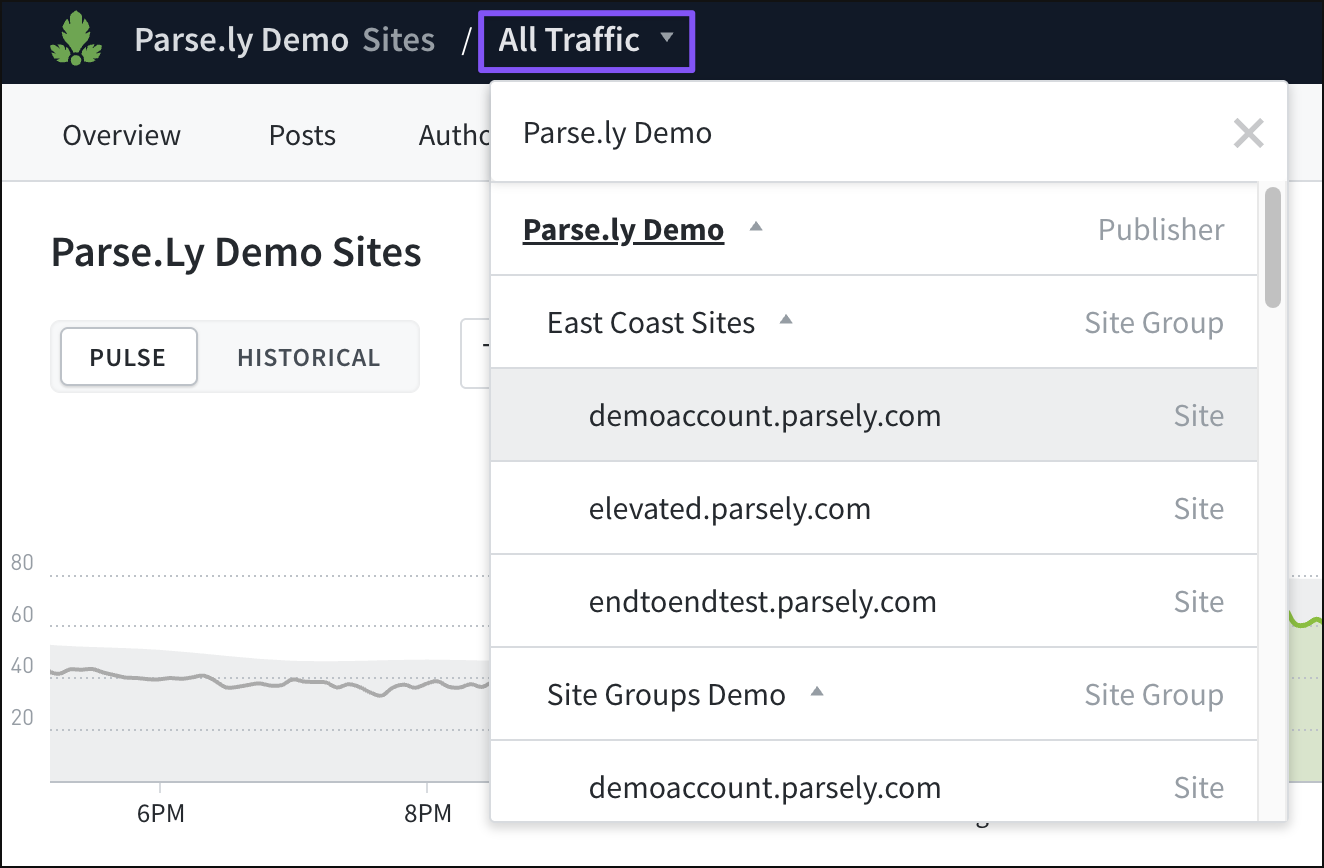
Task: Switch to the Overview tab
Action: pyautogui.click(x=122, y=135)
